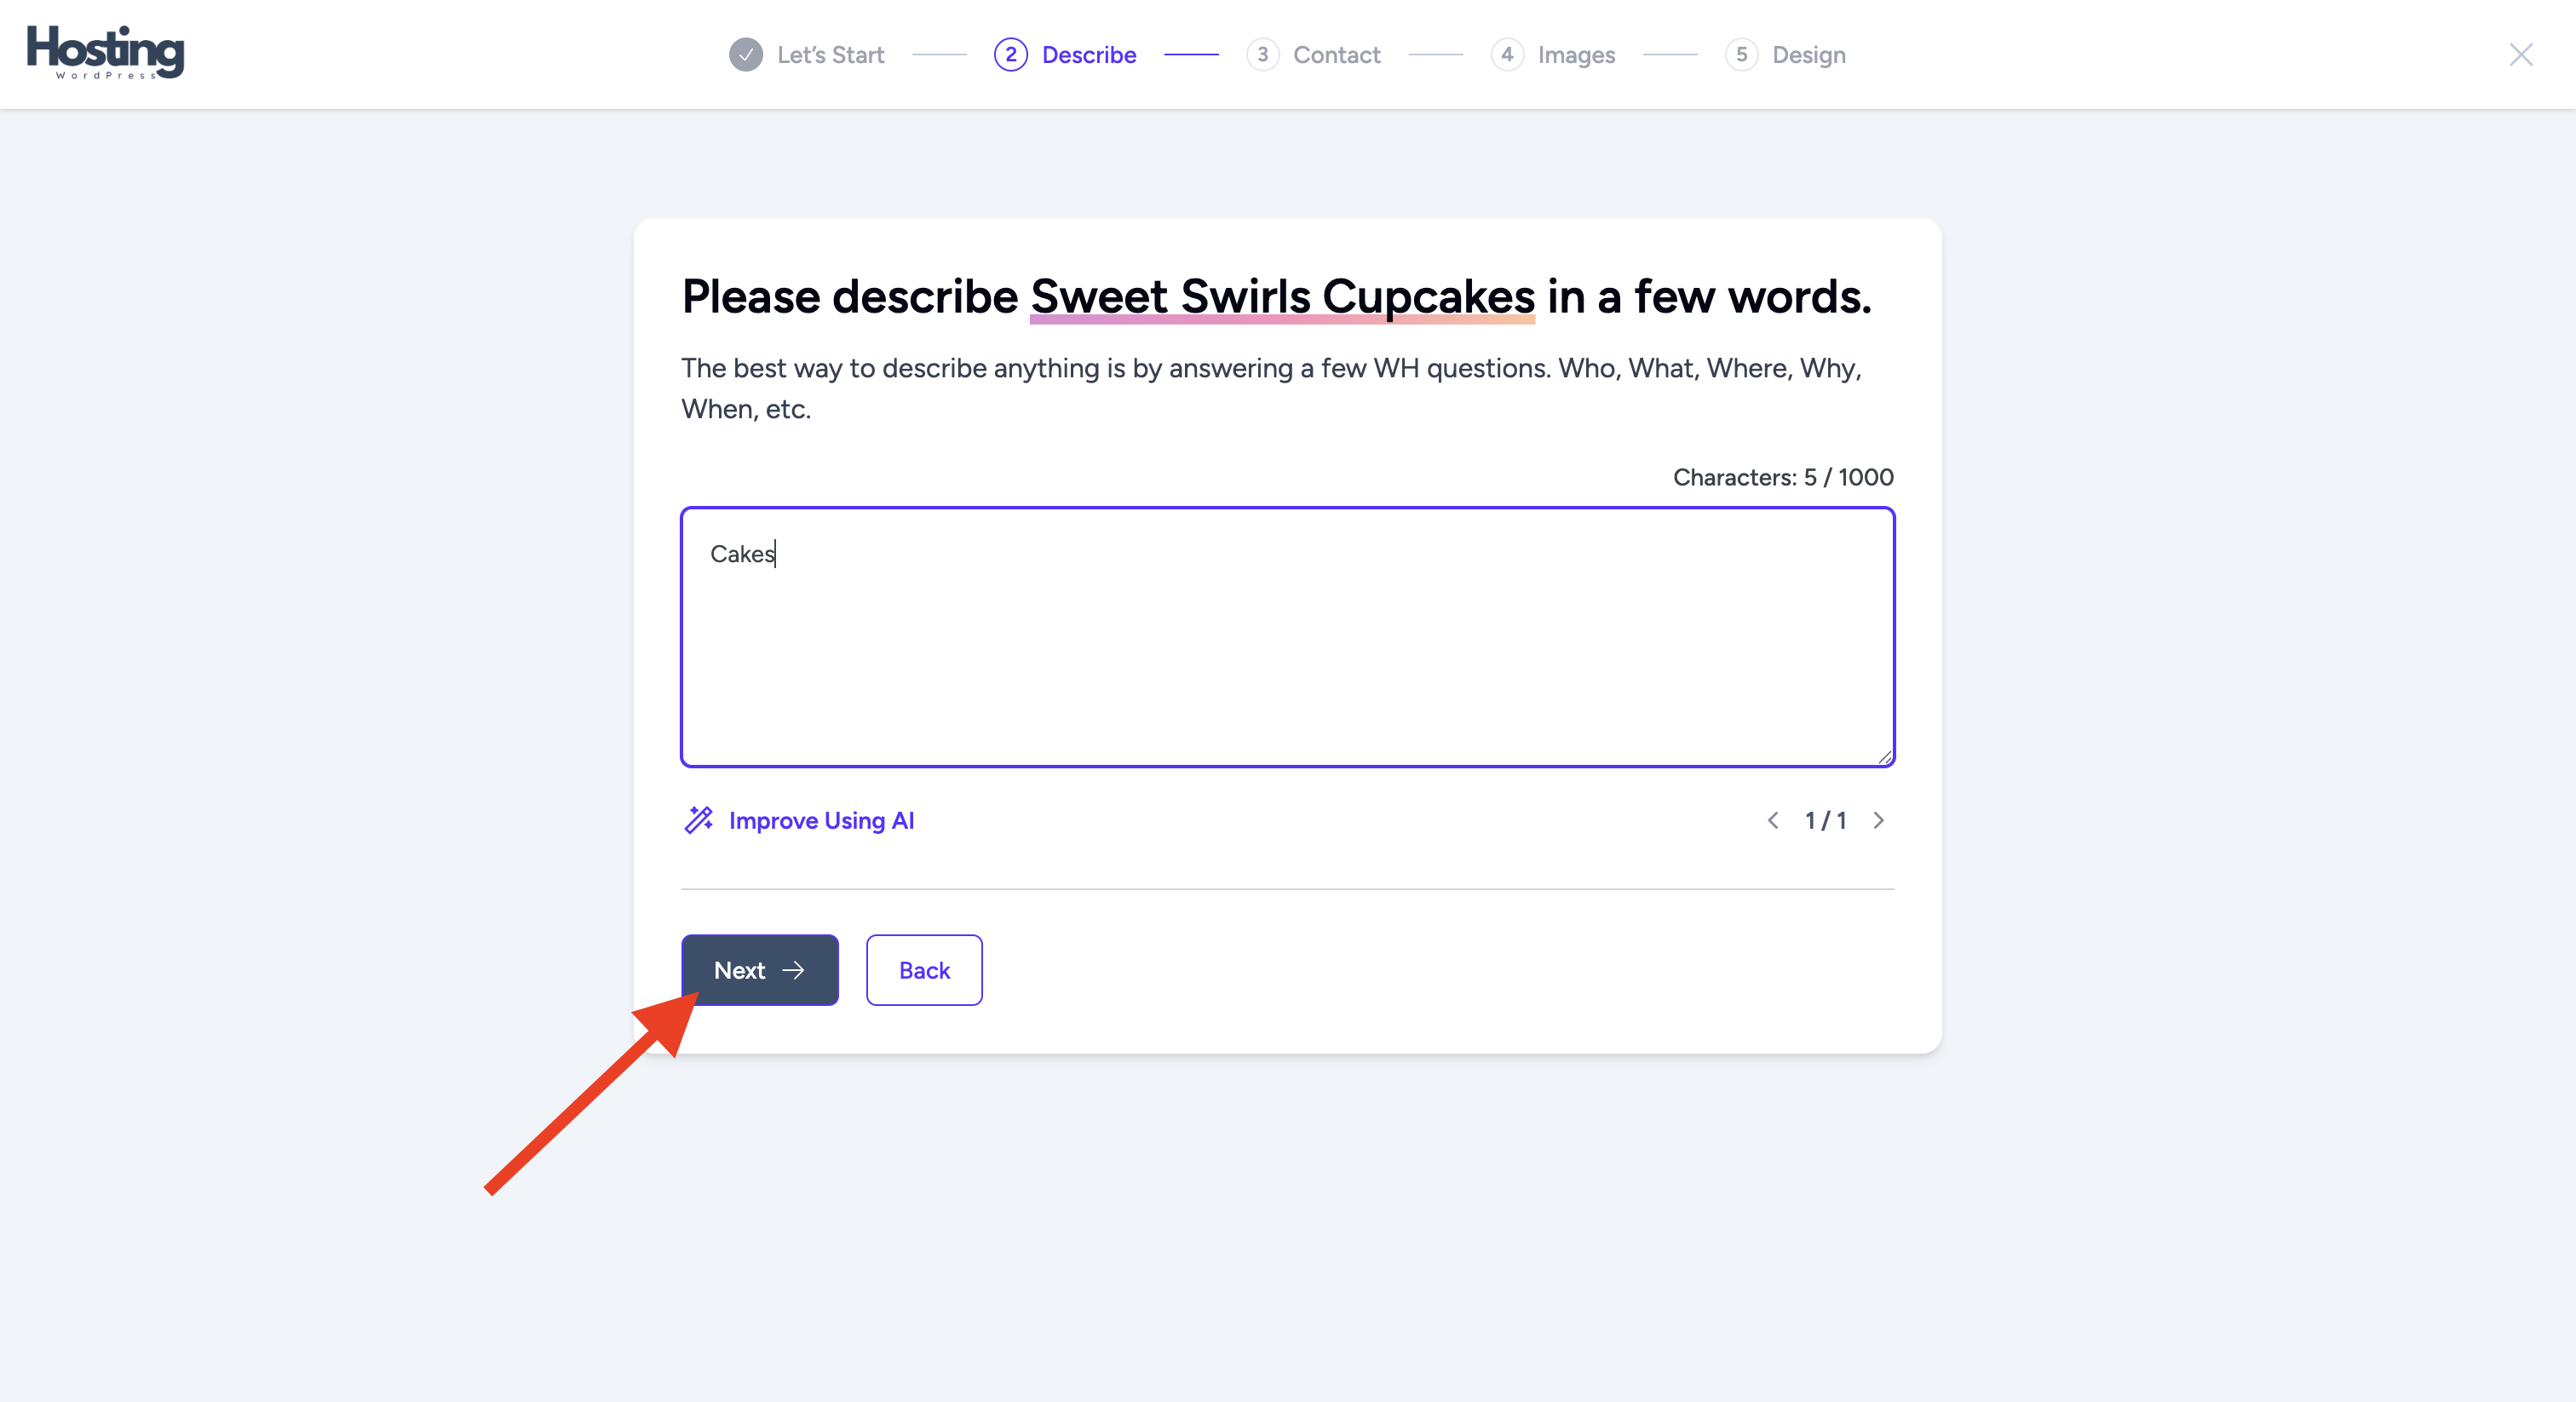Select the Describe step label

1088,55
